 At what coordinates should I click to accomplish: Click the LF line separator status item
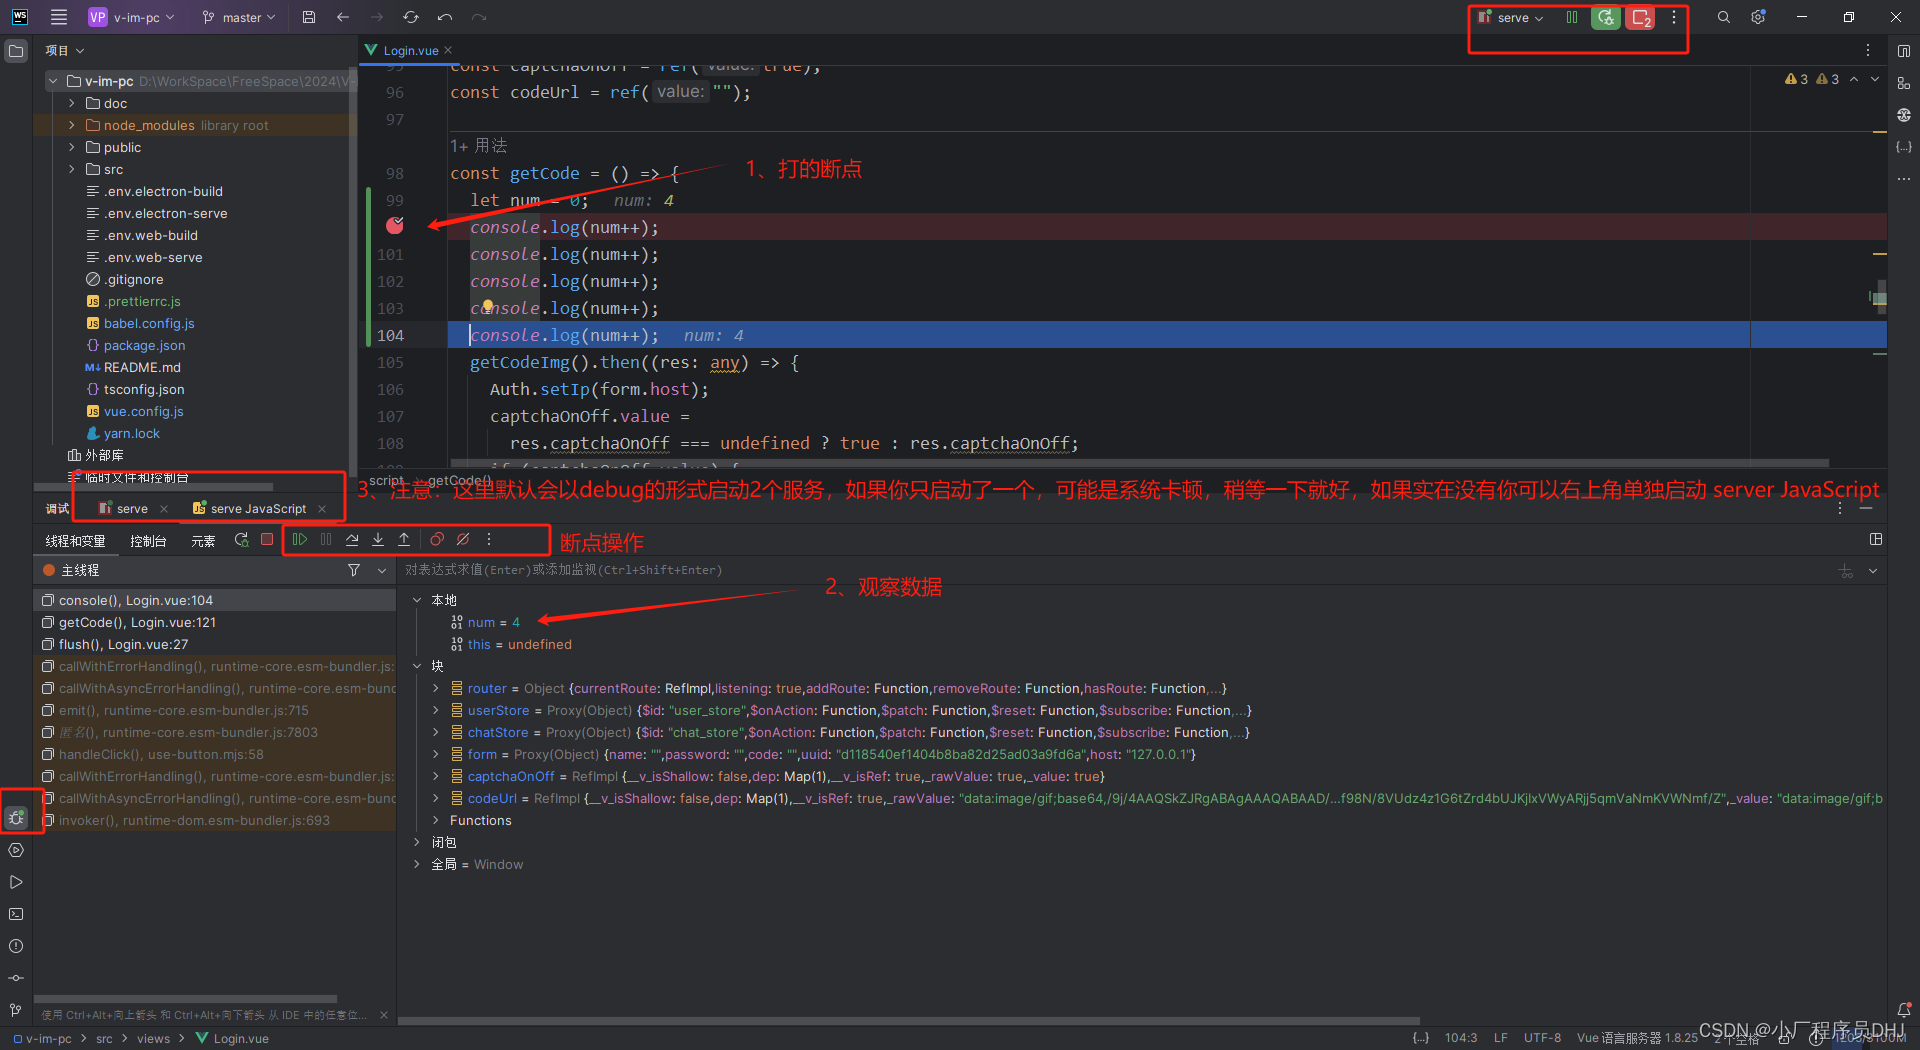pos(1500,1038)
